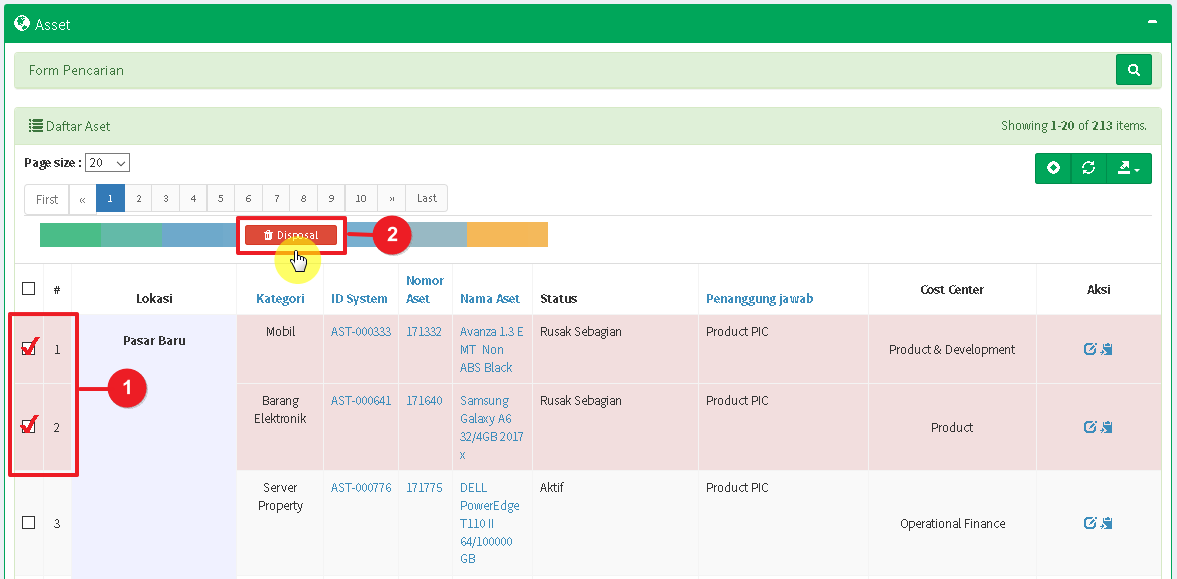Click the add asset plus icon
Screen dimensions: 1177x579
[x=1053, y=168]
